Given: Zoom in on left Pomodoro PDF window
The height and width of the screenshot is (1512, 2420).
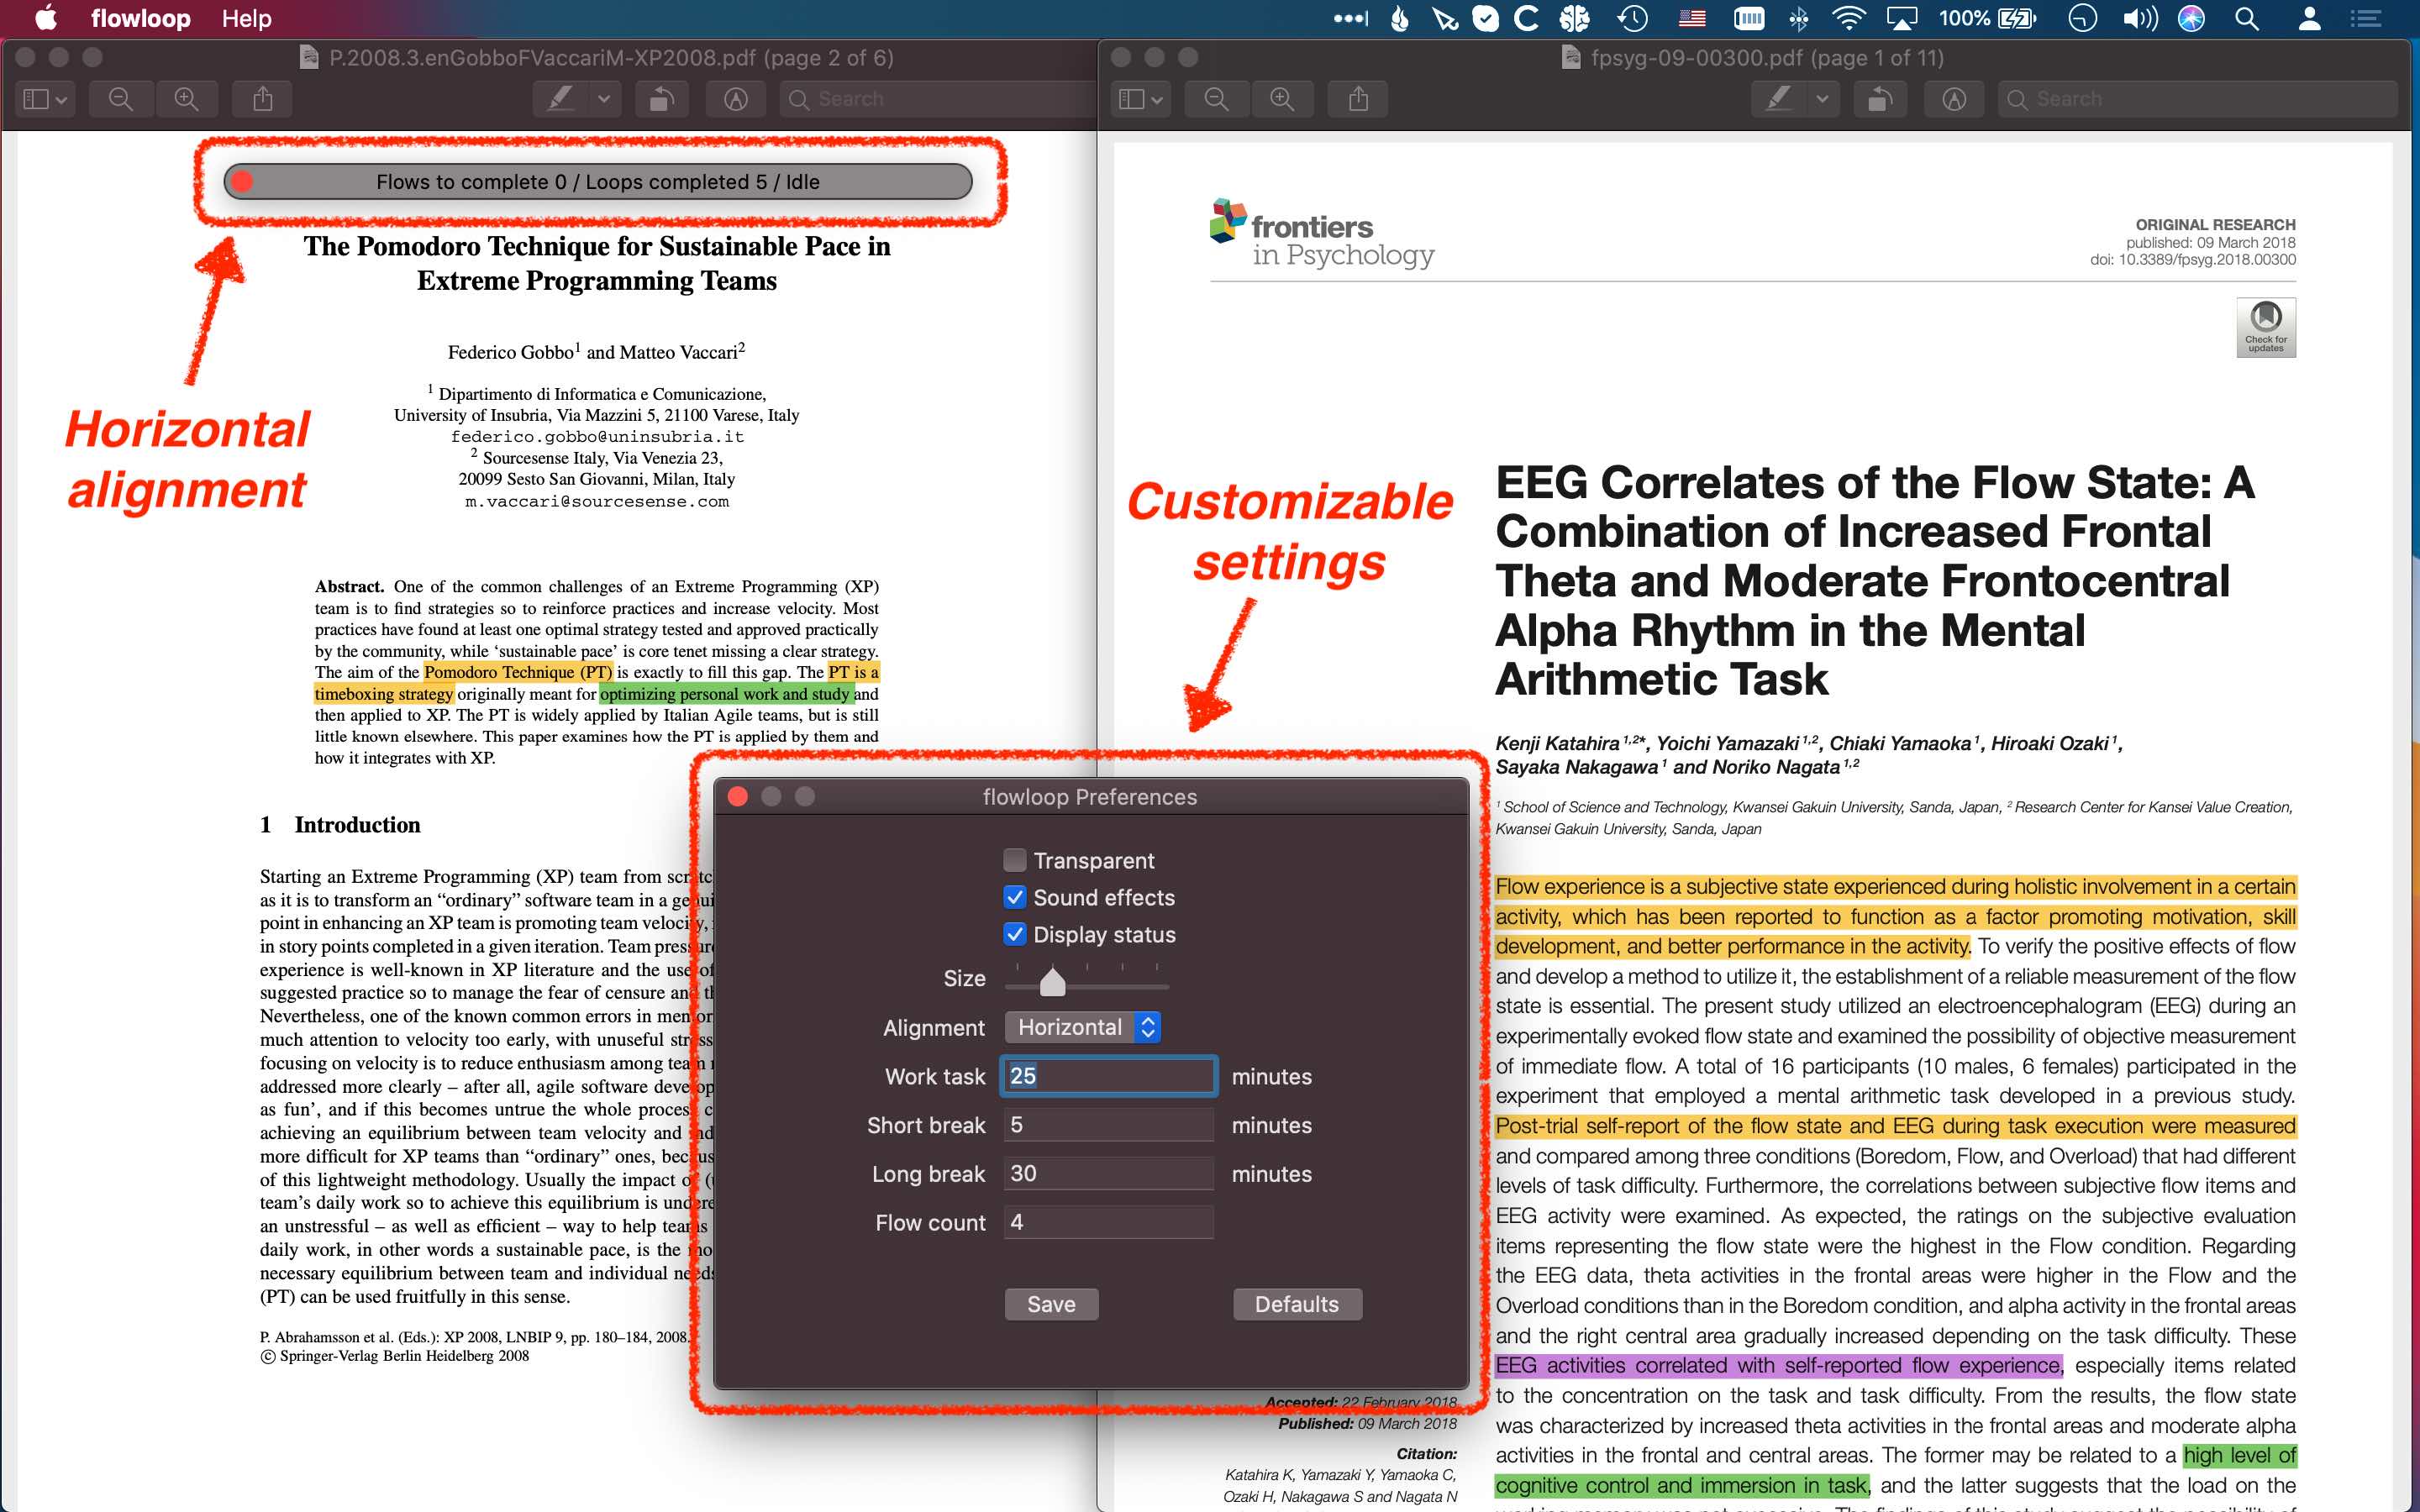Looking at the screenshot, I should [x=187, y=99].
